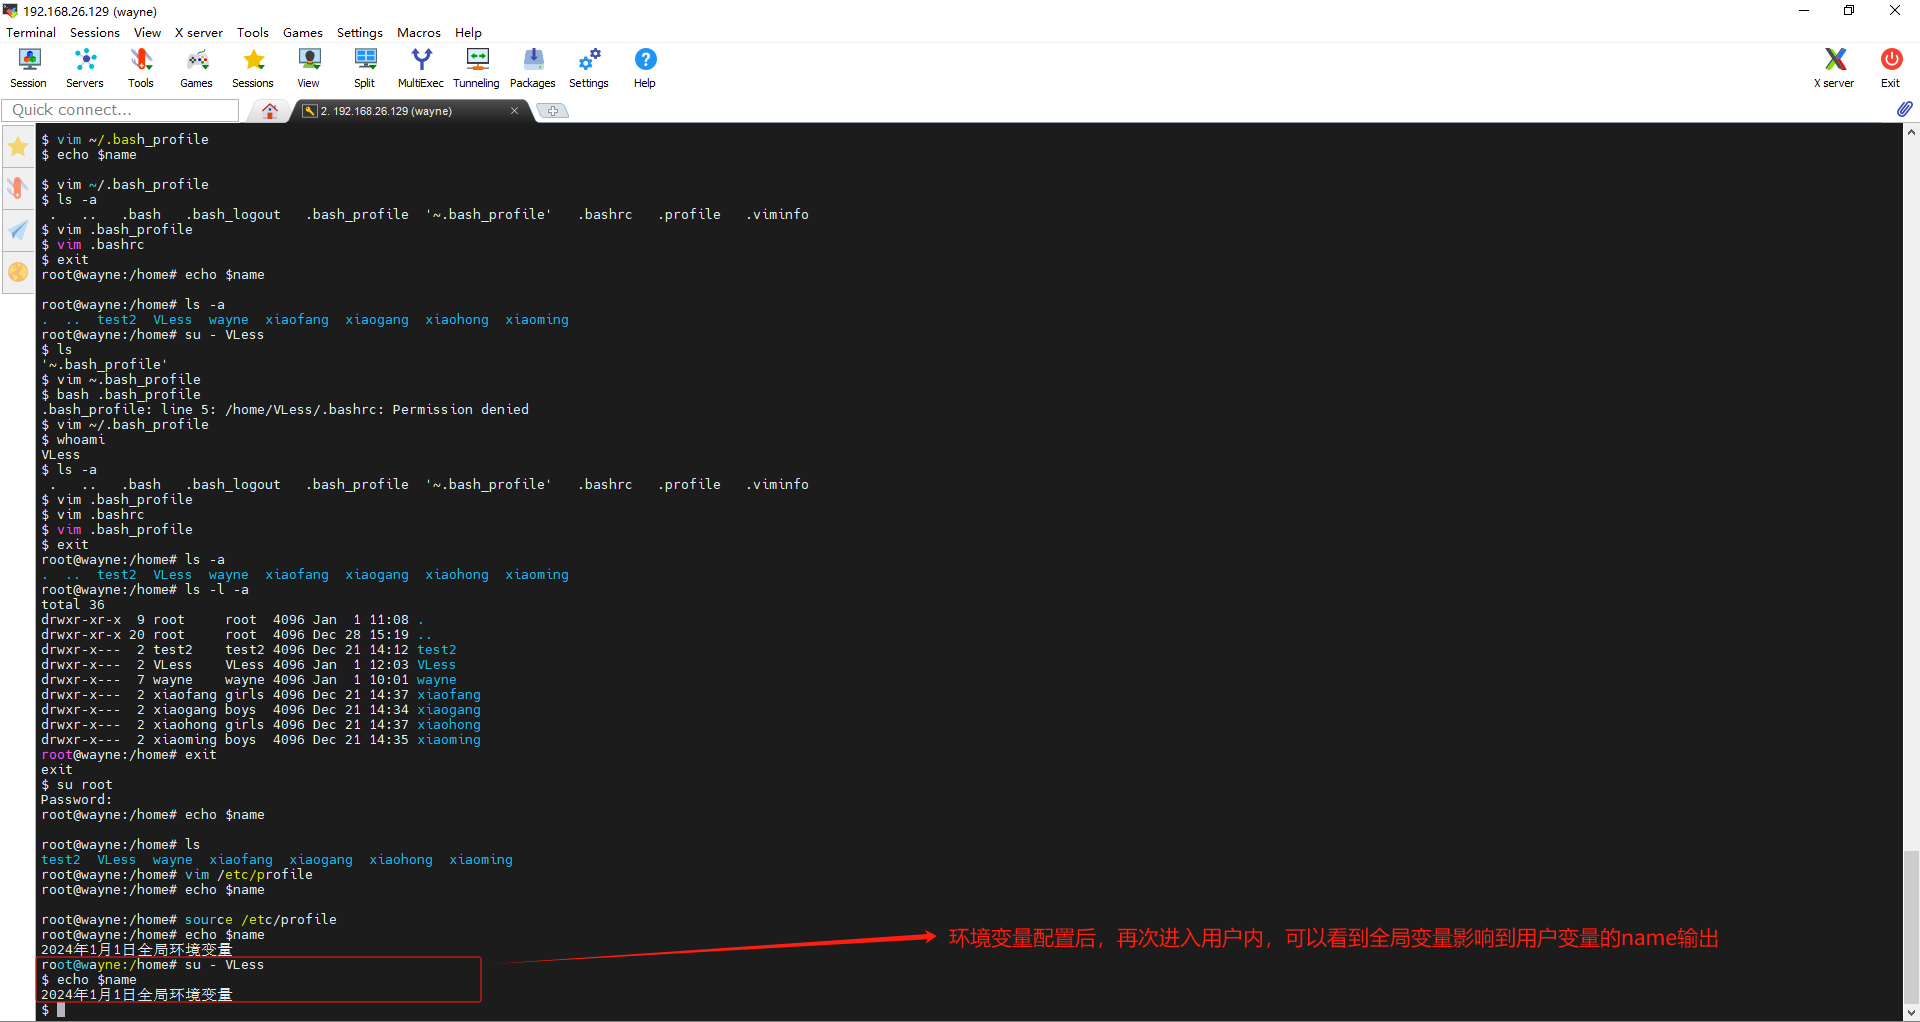Image resolution: width=1920 pixels, height=1022 pixels.
Task: Open the Macros menu
Action: 419,33
